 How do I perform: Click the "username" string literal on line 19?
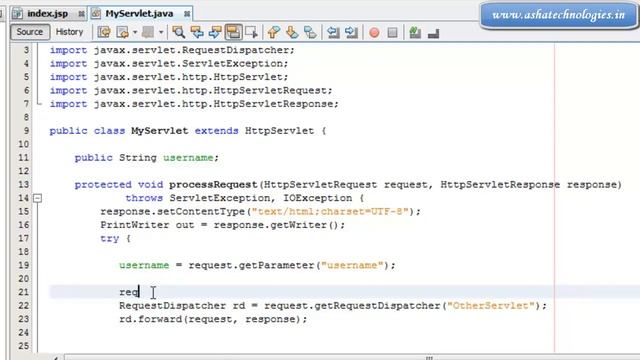point(352,266)
